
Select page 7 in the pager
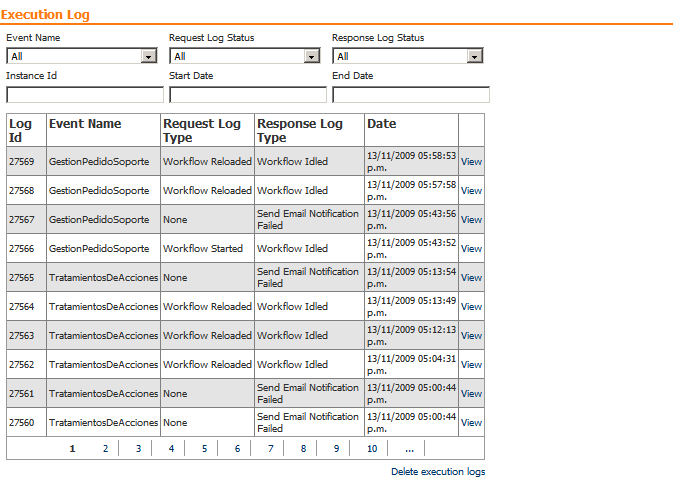[x=270, y=449]
